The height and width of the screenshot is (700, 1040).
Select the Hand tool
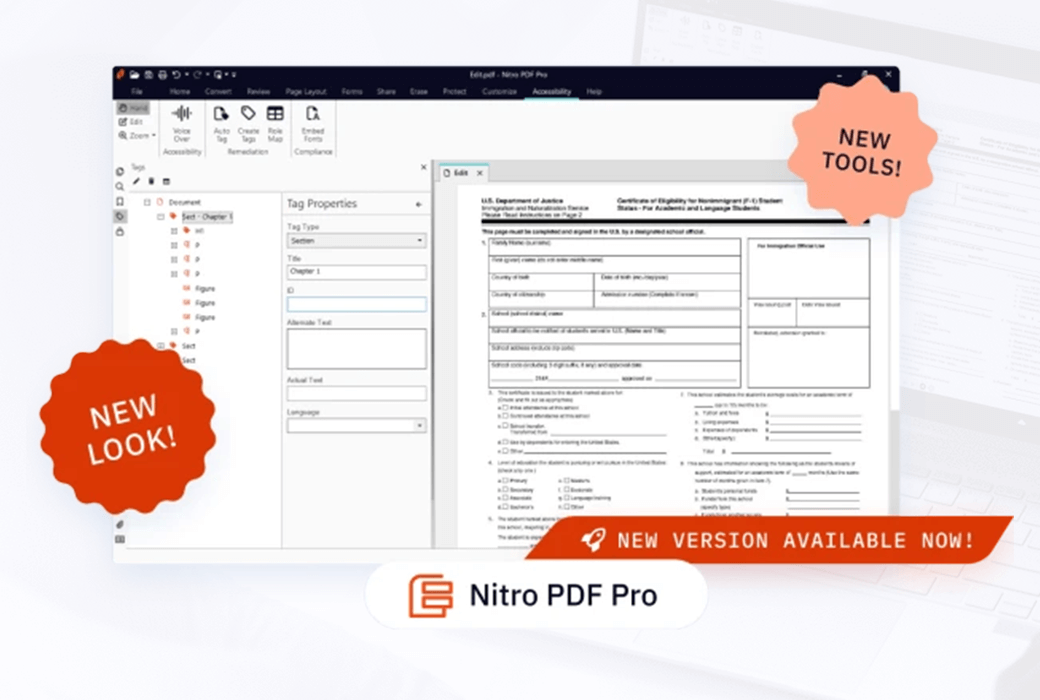(x=135, y=108)
